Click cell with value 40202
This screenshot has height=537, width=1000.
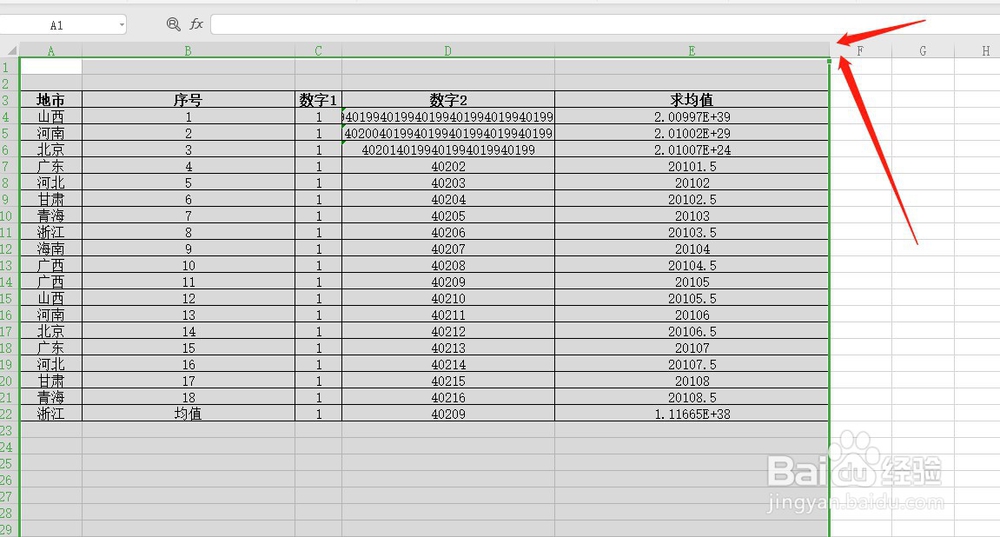pos(448,166)
